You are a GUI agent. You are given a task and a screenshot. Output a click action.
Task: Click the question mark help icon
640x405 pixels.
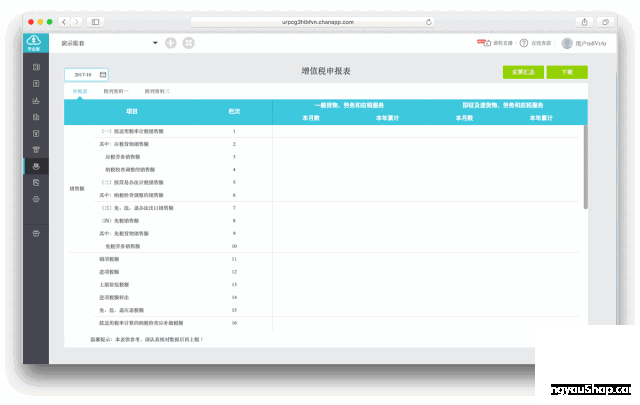click(x=524, y=43)
